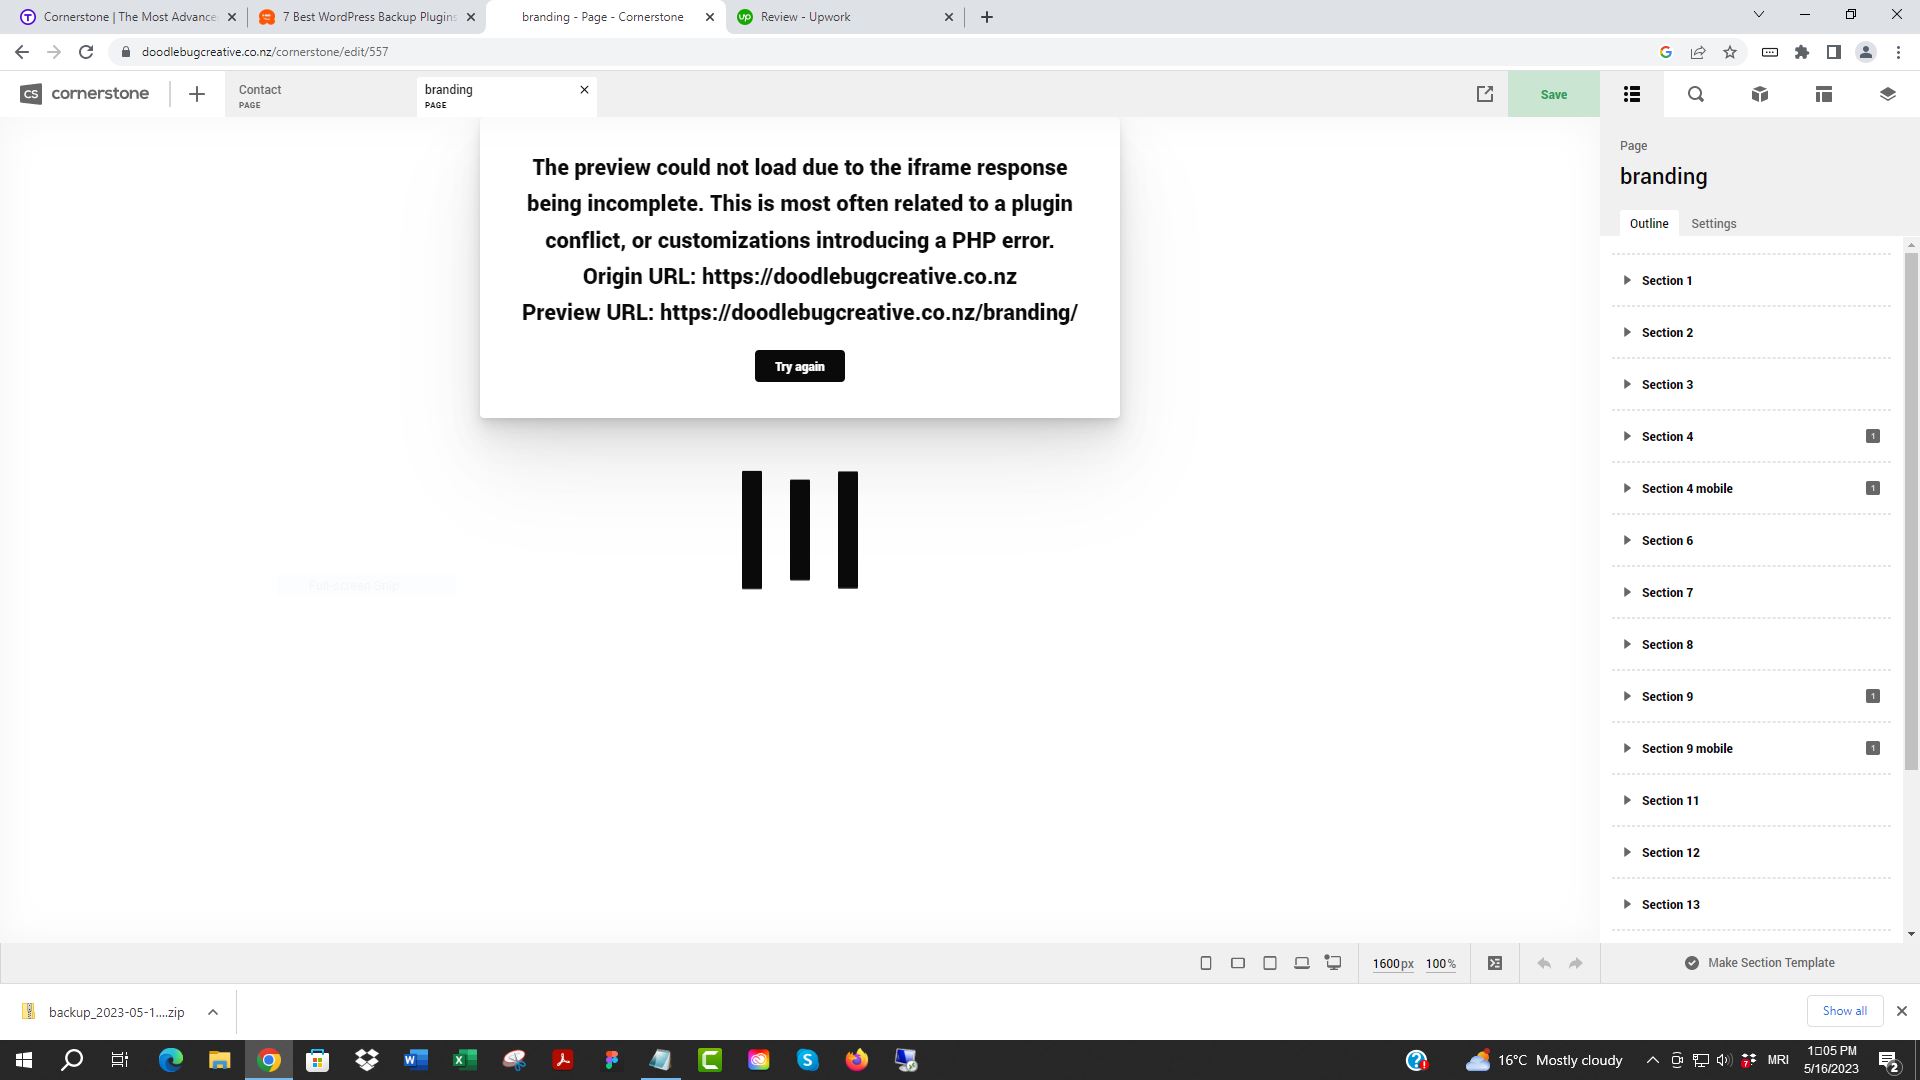Open page in new window icon

point(1485,94)
